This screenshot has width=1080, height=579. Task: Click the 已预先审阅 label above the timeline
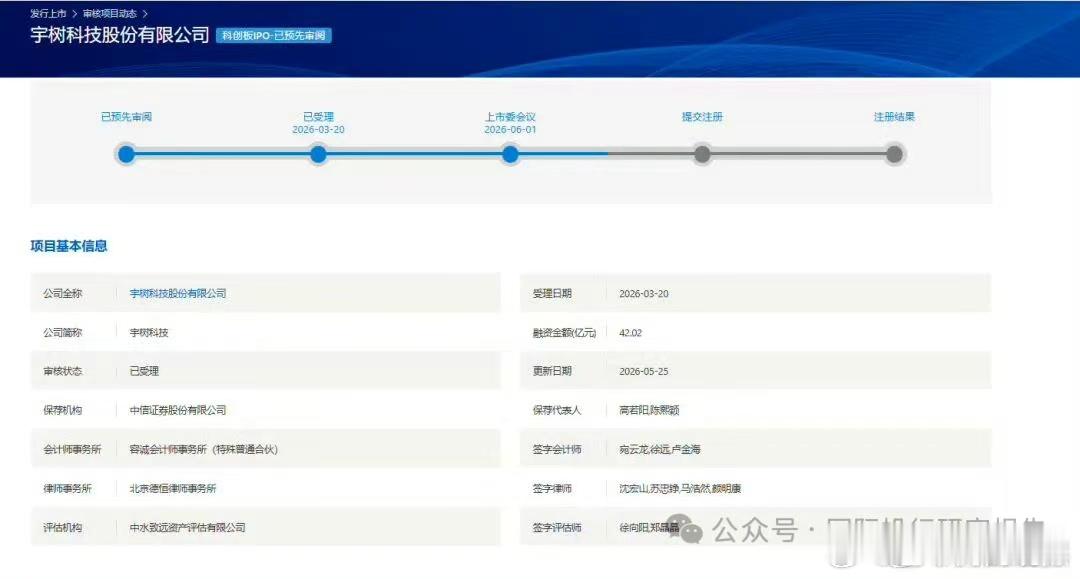tap(126, 116)
